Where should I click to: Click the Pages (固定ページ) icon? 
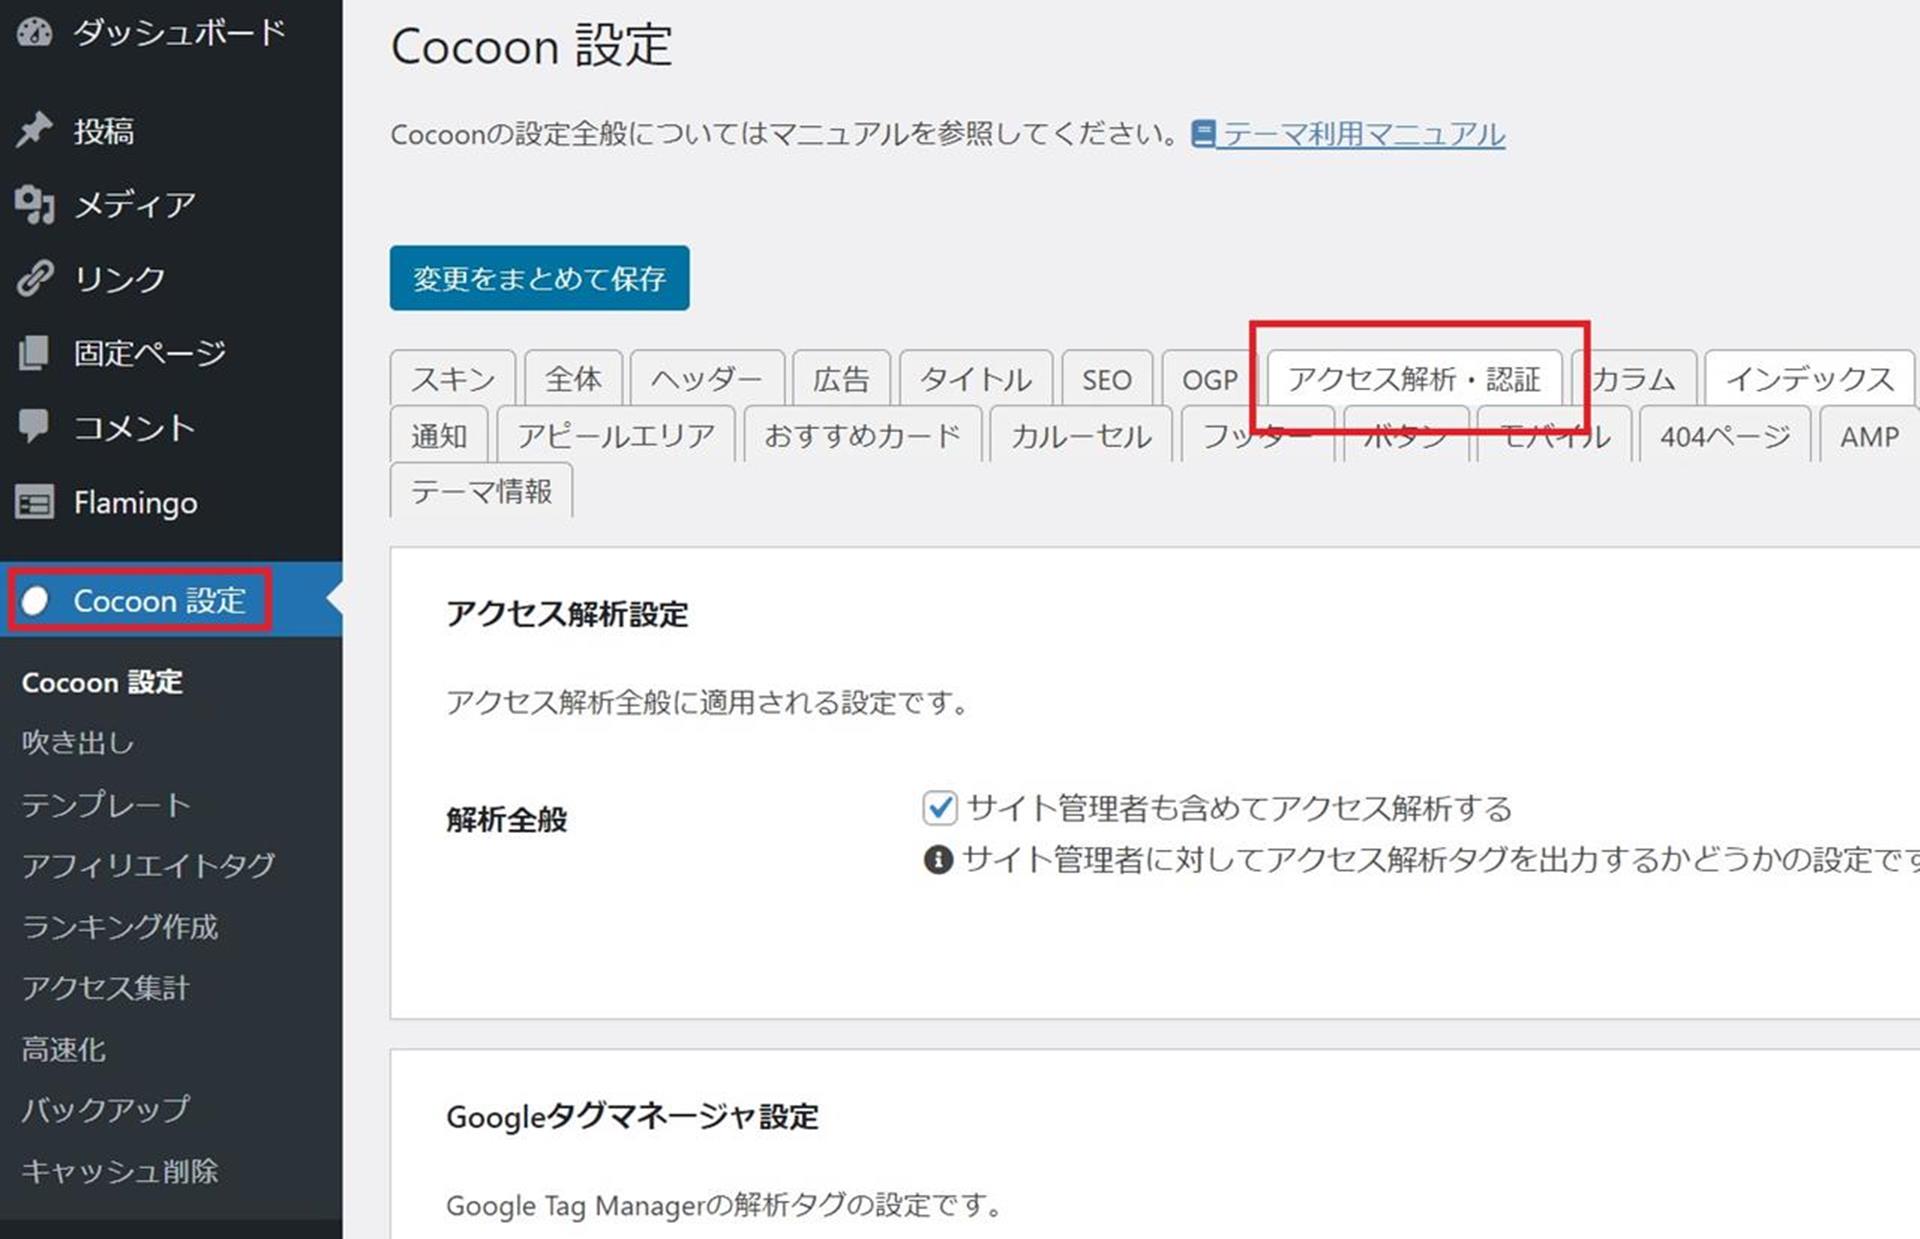34,352
